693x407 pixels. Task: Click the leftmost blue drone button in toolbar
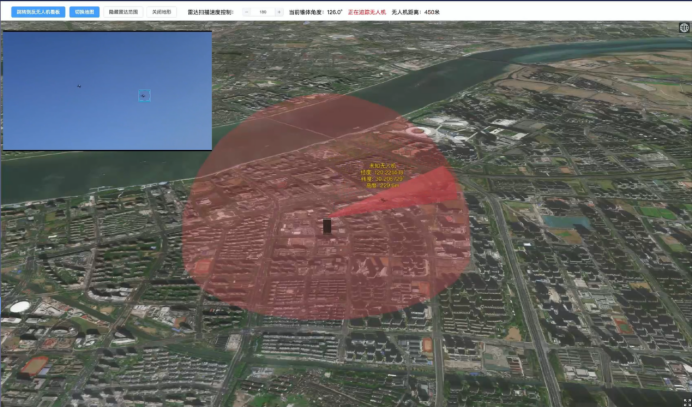coord(34,12)
